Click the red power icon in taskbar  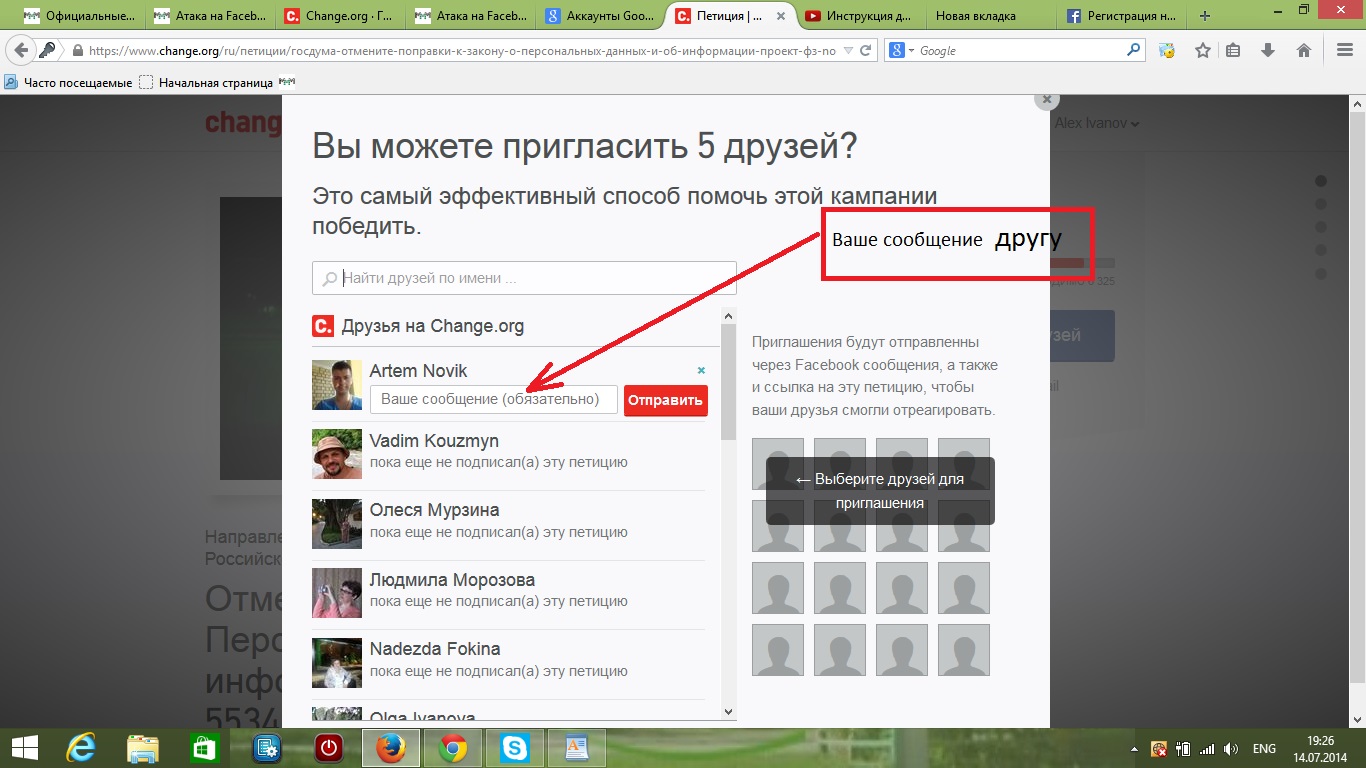click(329, 747)
